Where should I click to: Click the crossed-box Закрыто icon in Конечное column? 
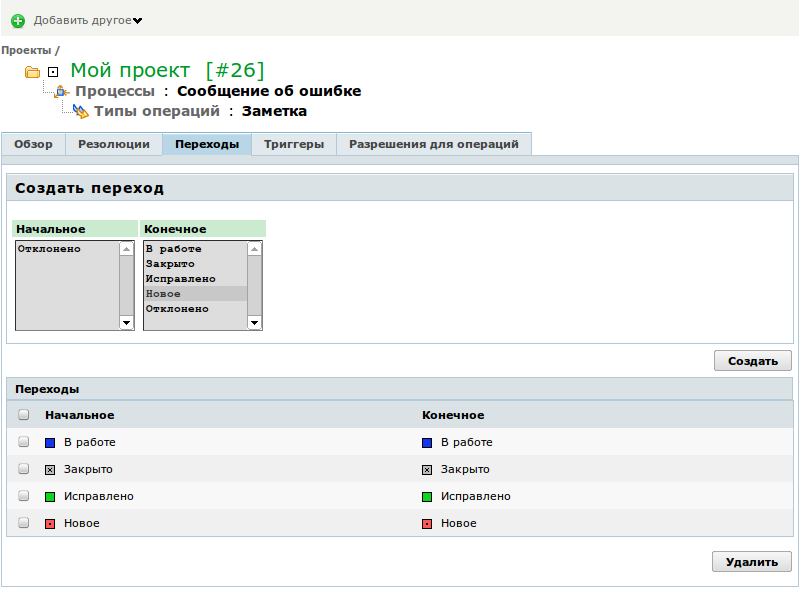tap(427, 469)
